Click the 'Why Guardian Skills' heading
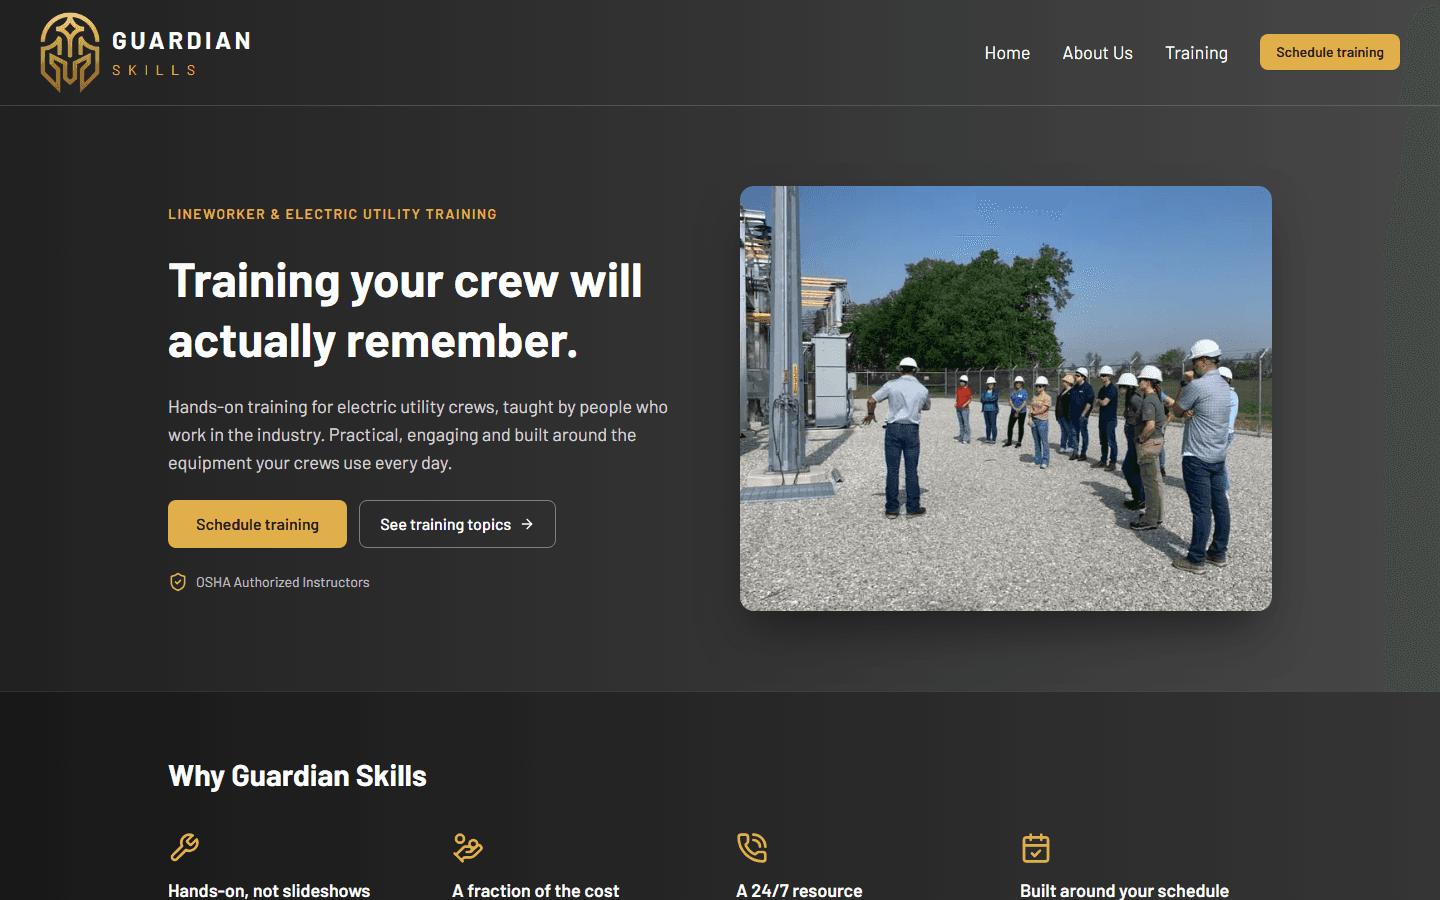1440x900 pixels. pos(297,776)
